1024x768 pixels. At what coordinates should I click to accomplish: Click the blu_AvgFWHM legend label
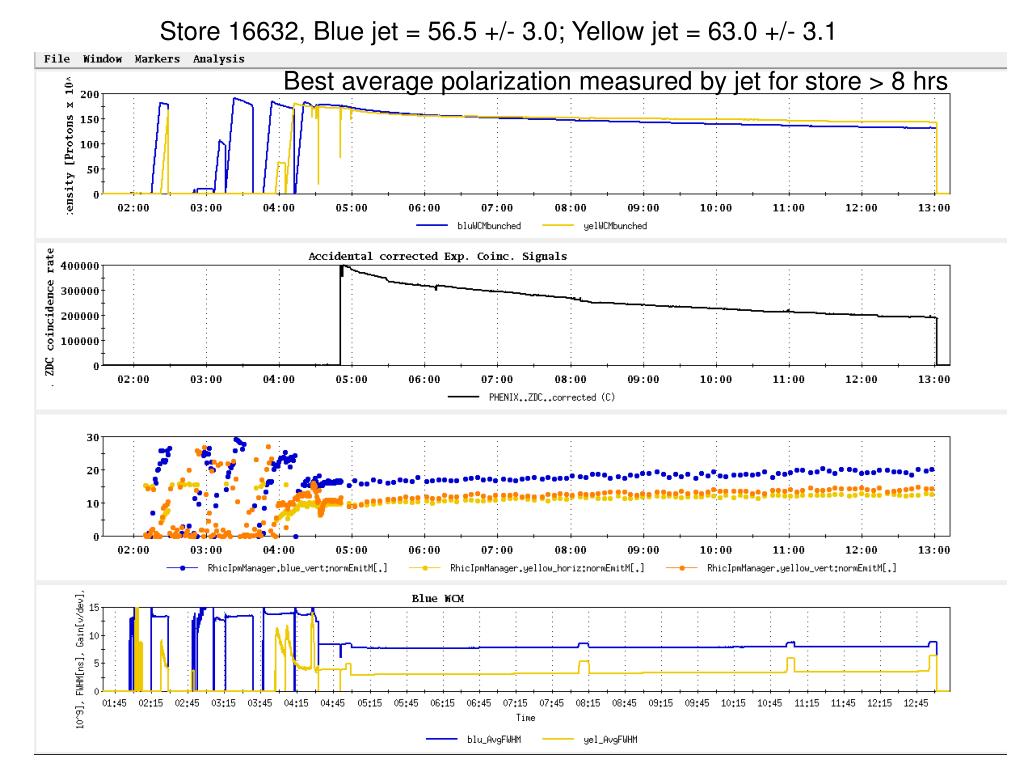(x=494, y=739)
